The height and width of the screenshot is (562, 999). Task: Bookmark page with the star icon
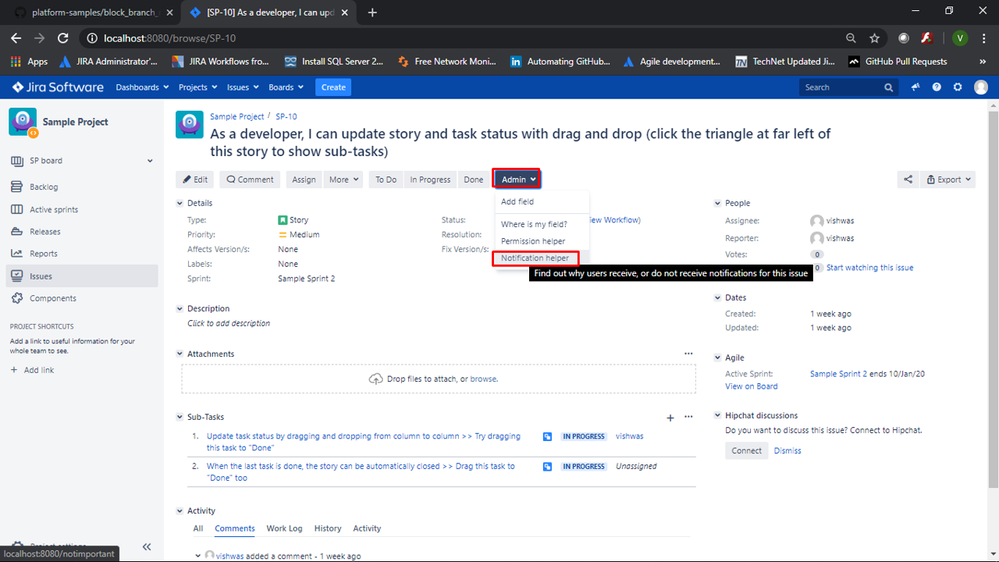coord(875,38)
